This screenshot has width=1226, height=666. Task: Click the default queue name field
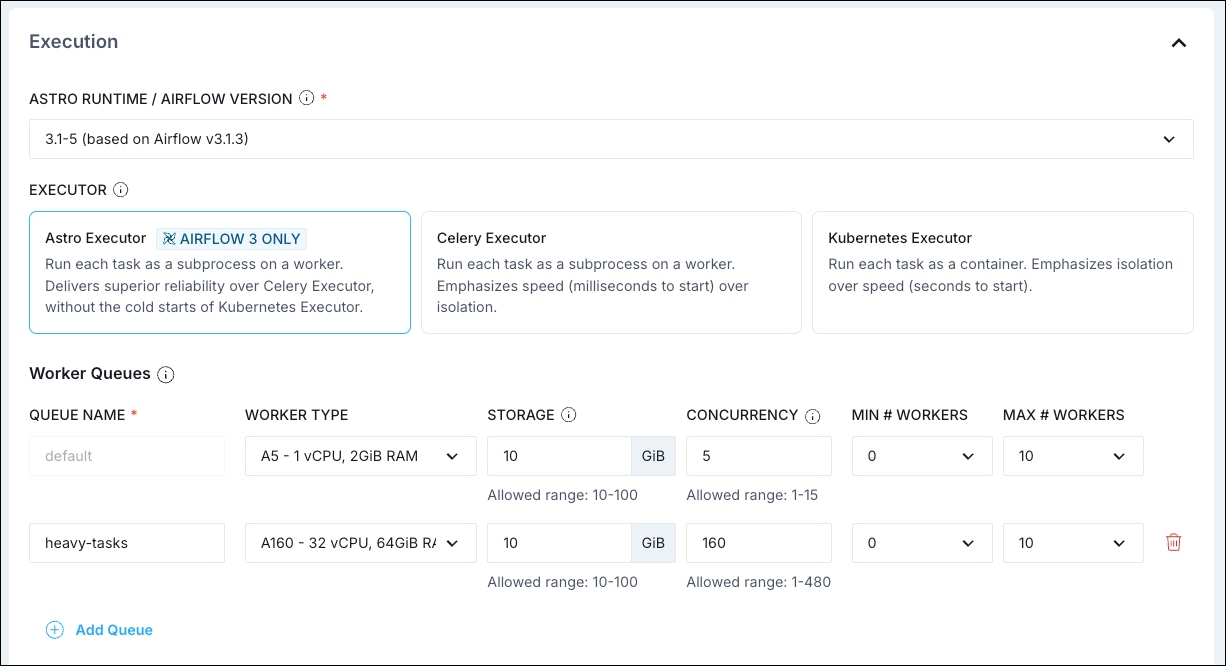[x=126, y=455]
